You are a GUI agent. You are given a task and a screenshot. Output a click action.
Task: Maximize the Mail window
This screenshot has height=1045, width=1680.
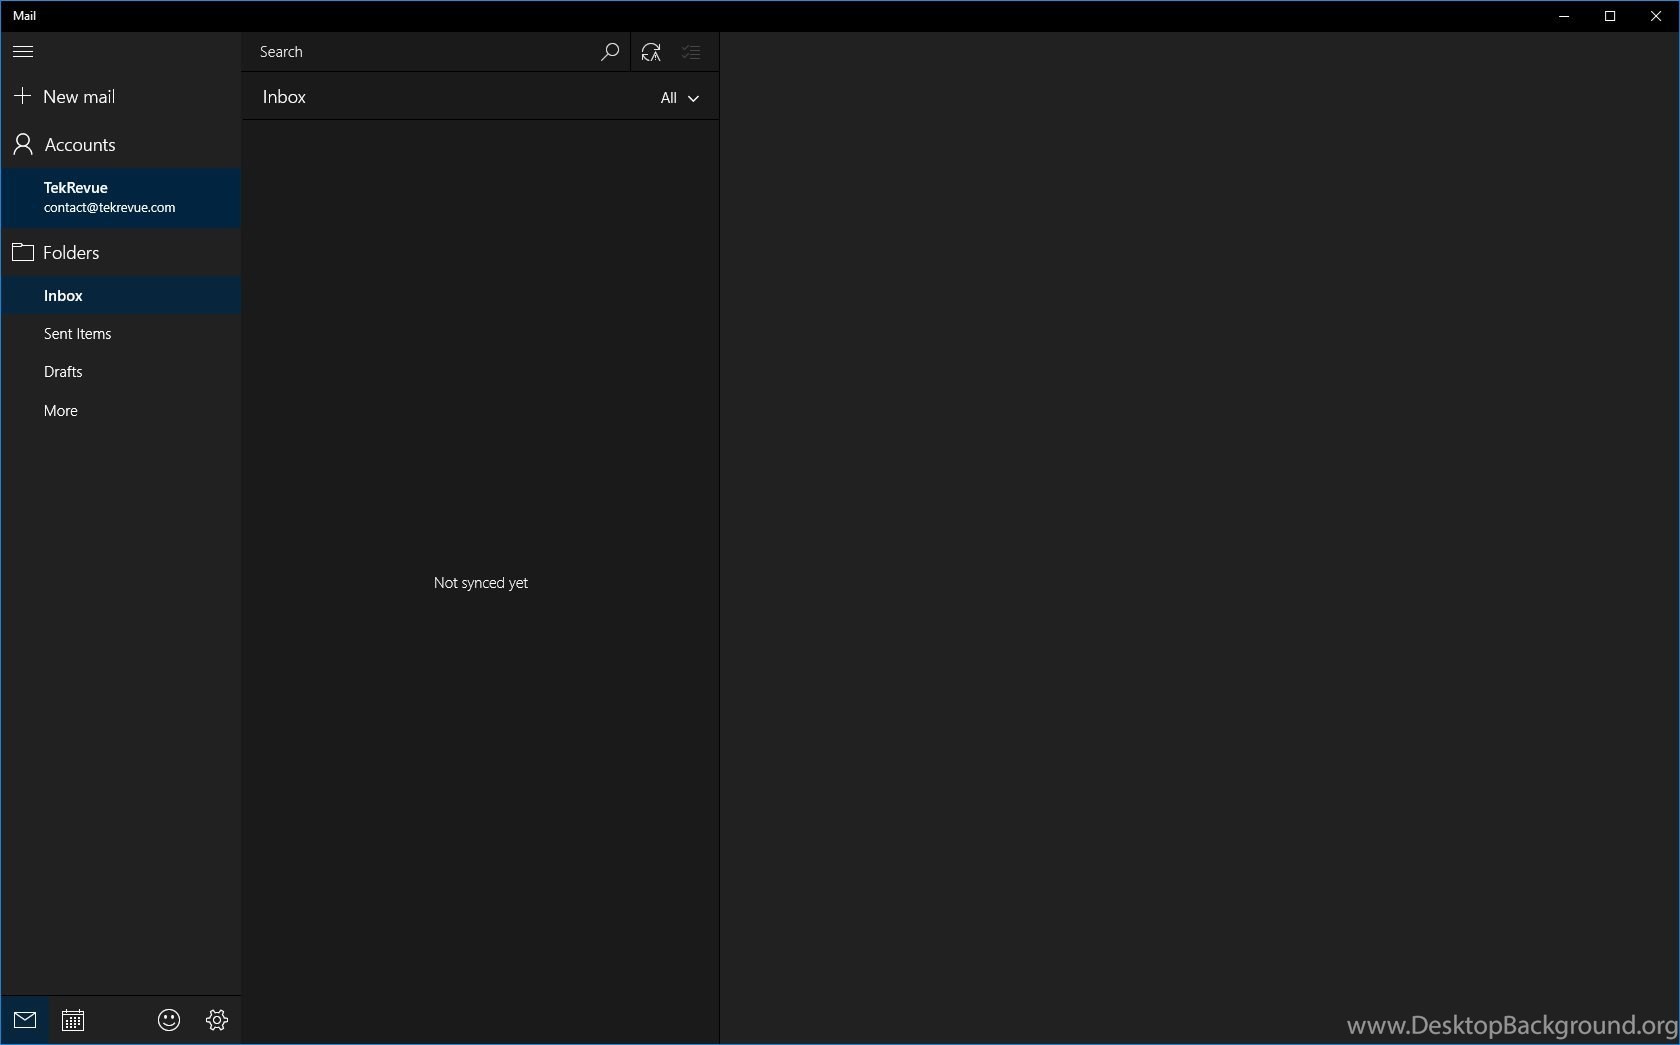pos(1610,16)
